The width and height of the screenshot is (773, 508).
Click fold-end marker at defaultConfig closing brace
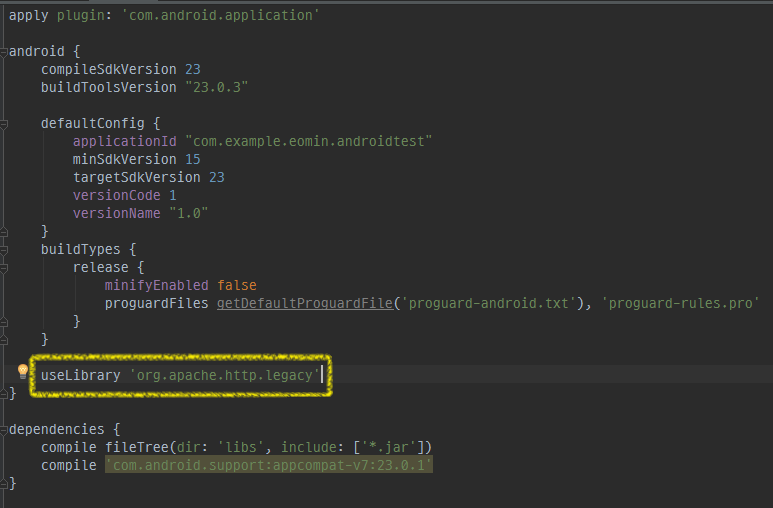click(x=3, y=231)
